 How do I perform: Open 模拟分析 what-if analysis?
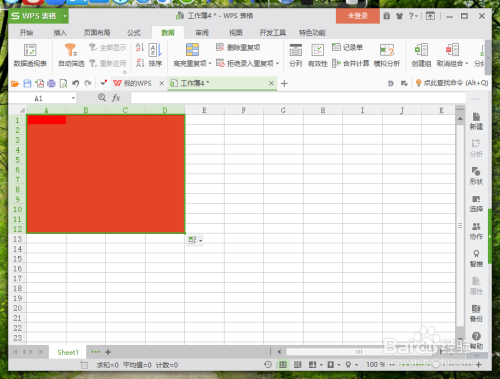tap(387, 55)
